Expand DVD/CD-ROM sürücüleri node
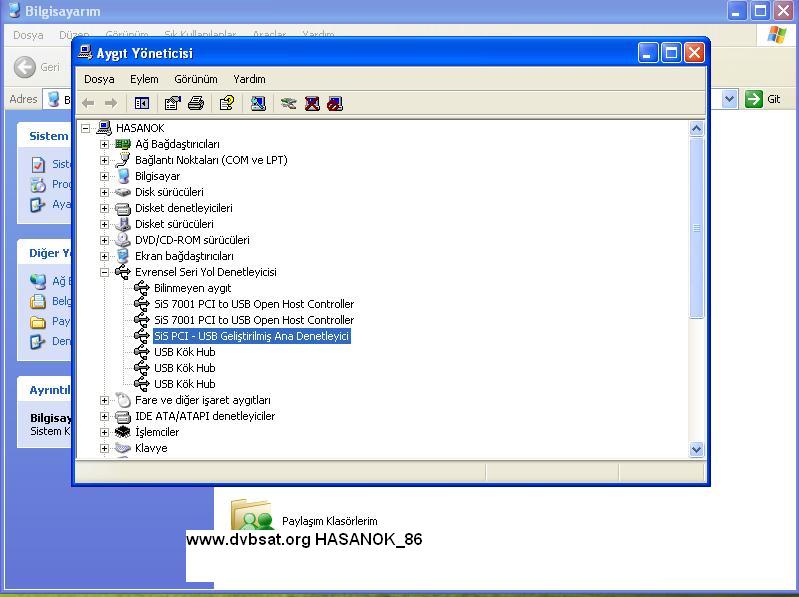 click(104, 240)
